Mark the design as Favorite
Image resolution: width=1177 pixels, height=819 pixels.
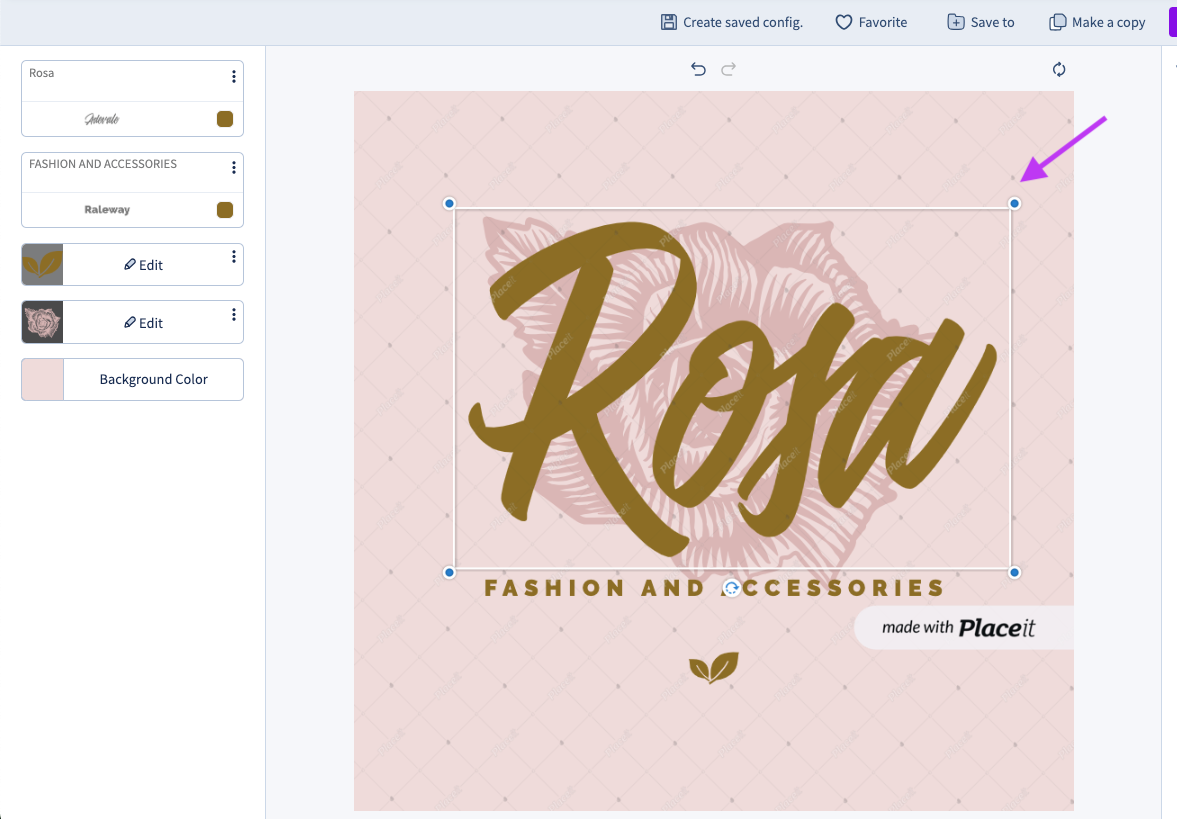click(871, 22)
